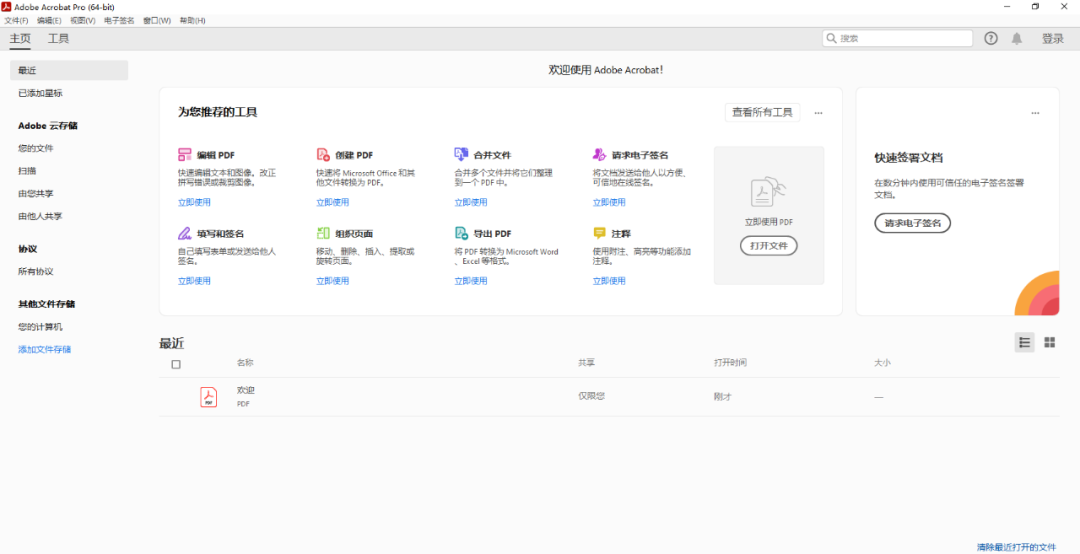Tick the select-all checkbox in recent list
The image size is (1080, 554).
point(176,364)
